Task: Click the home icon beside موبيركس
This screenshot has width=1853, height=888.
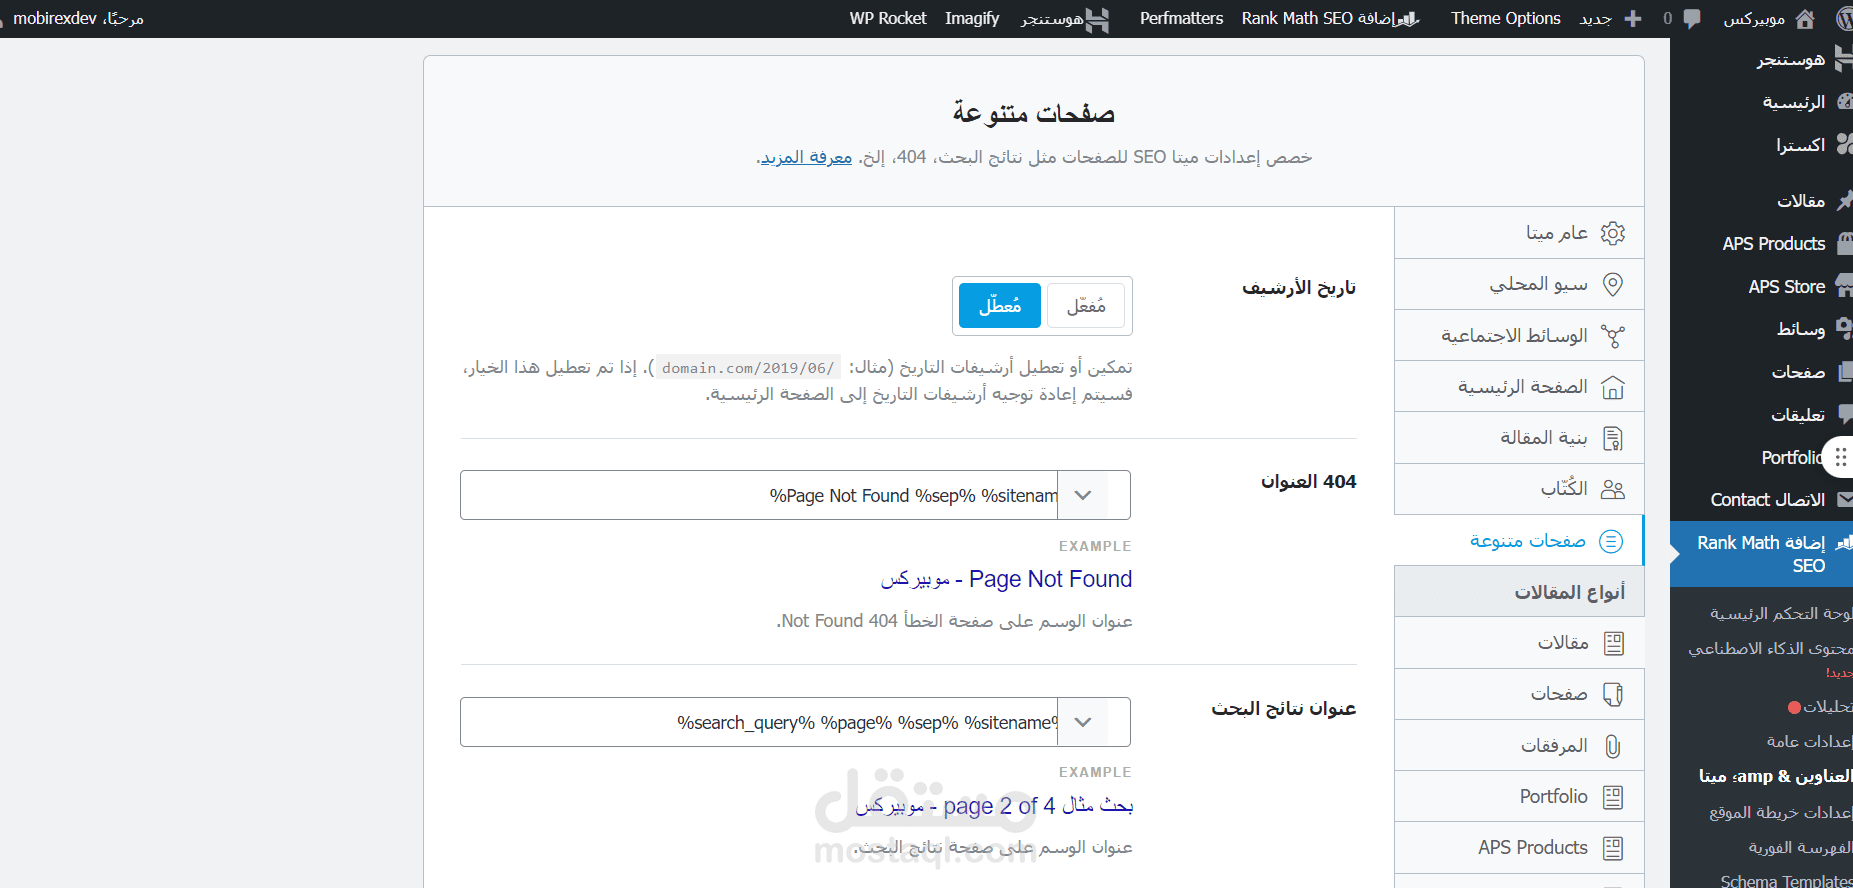Action: pyautogui.click(x=1805, y=19)
